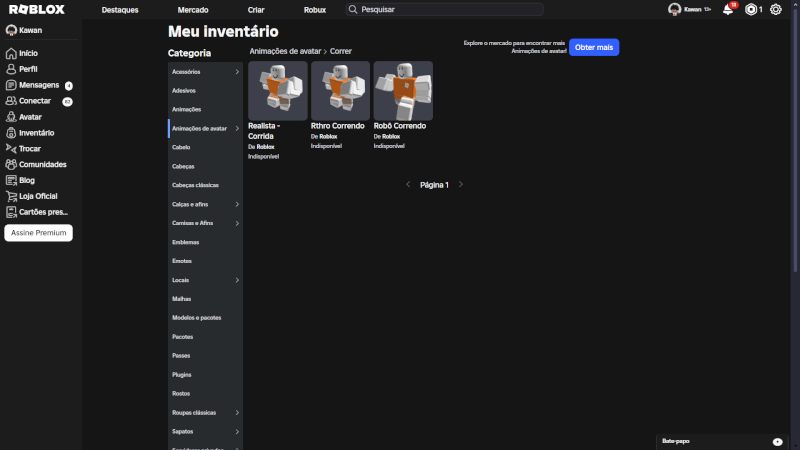Open the Rthro Correndo item link
The height and width of the screenshot is (450, 800).
click(337, 126)
